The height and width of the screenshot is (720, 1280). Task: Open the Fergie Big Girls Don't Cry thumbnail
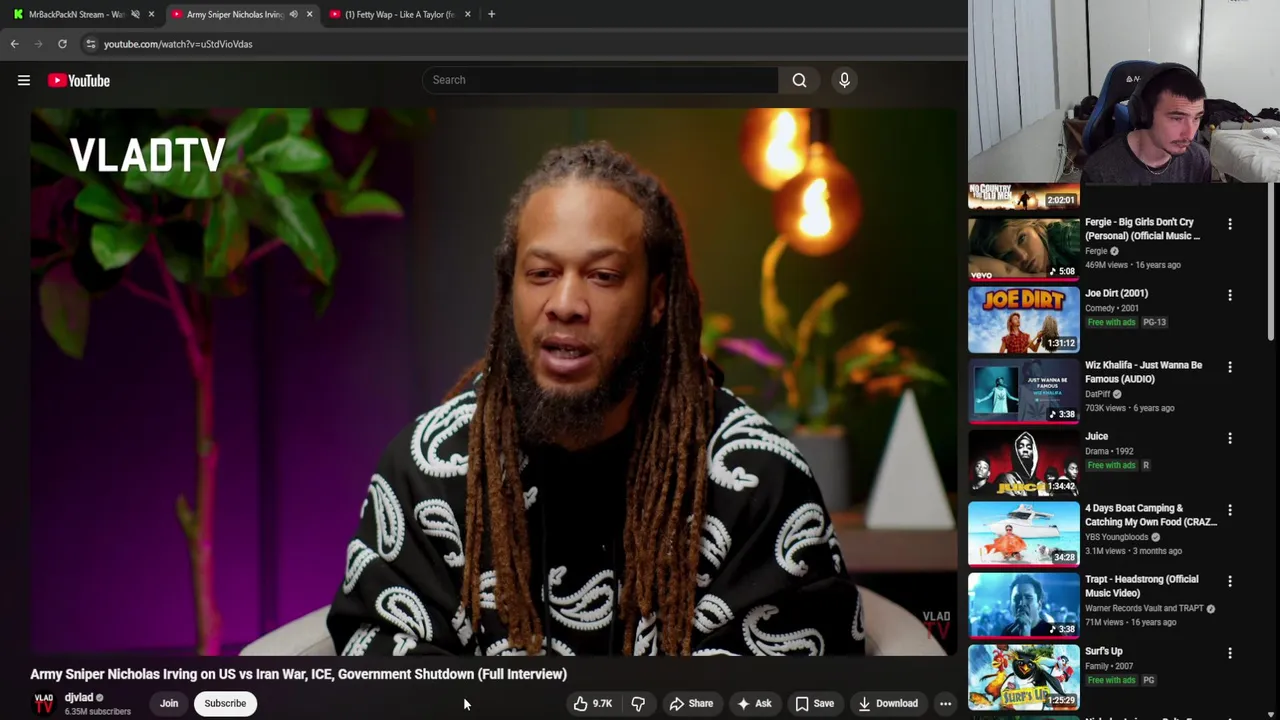pos(1024,248)
